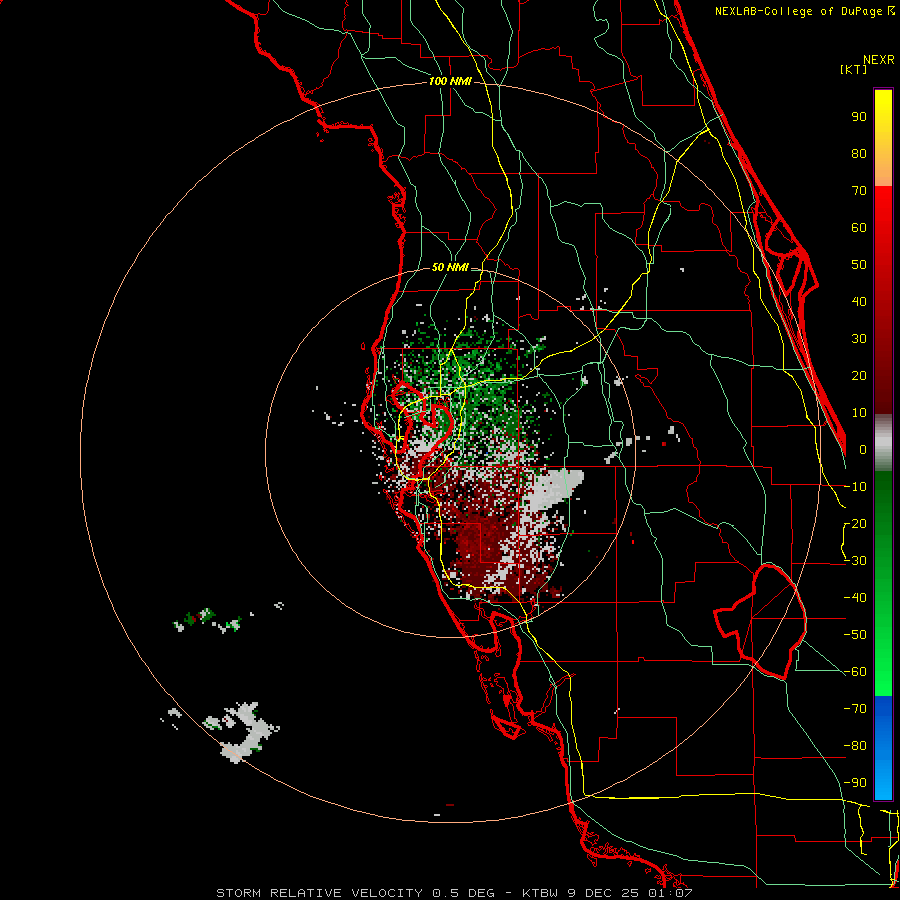Click the -50 value on velocity scale
The height and width of the screenshot is (900, 900).
pos(855,635)
